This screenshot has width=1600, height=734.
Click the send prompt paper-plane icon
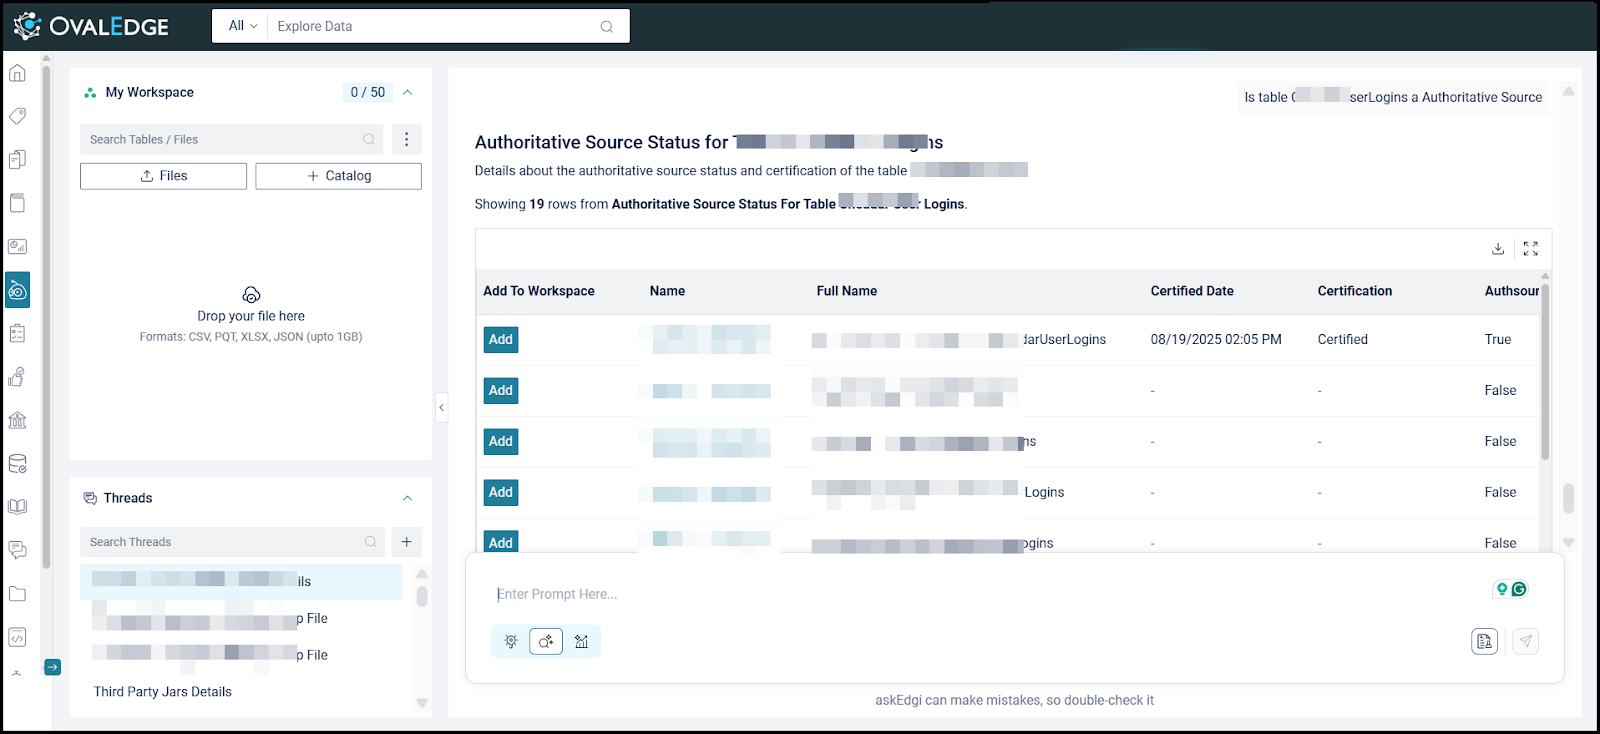click(x=1525, y=641)
